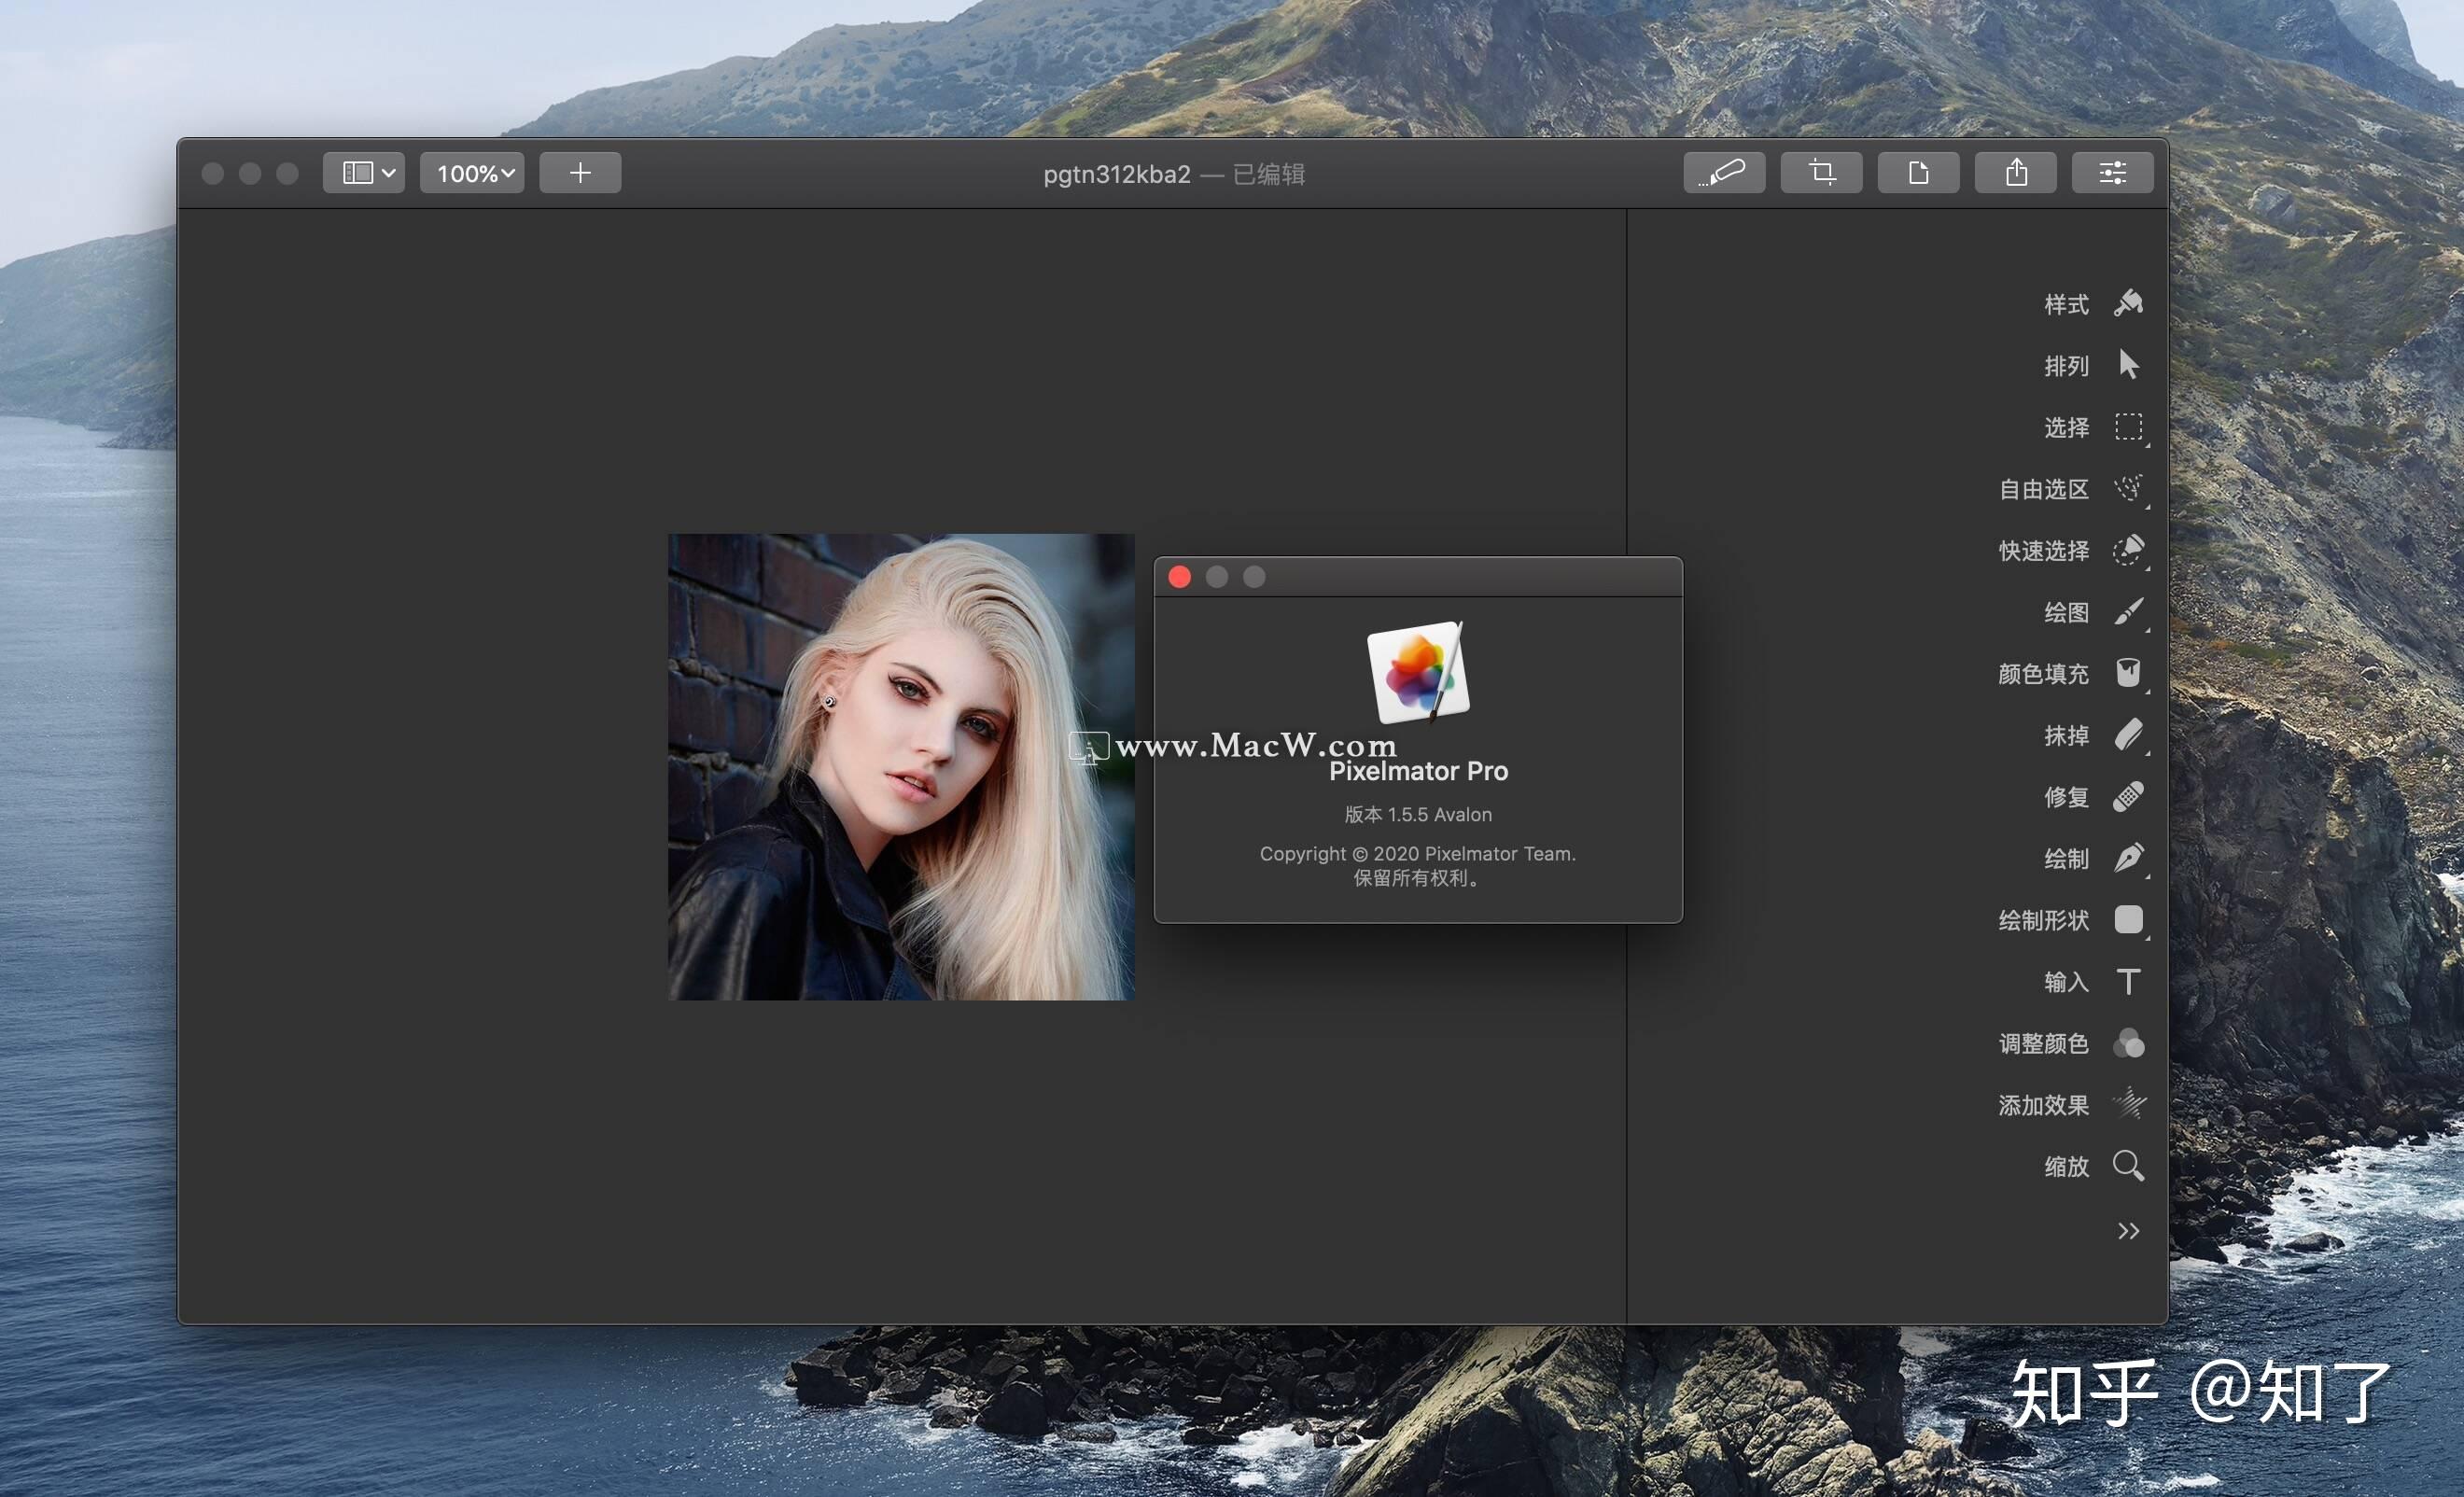Select the 添加效果 effects tool
This screenshot has width=2464, height=1497.
[x=2128, y=1105]
